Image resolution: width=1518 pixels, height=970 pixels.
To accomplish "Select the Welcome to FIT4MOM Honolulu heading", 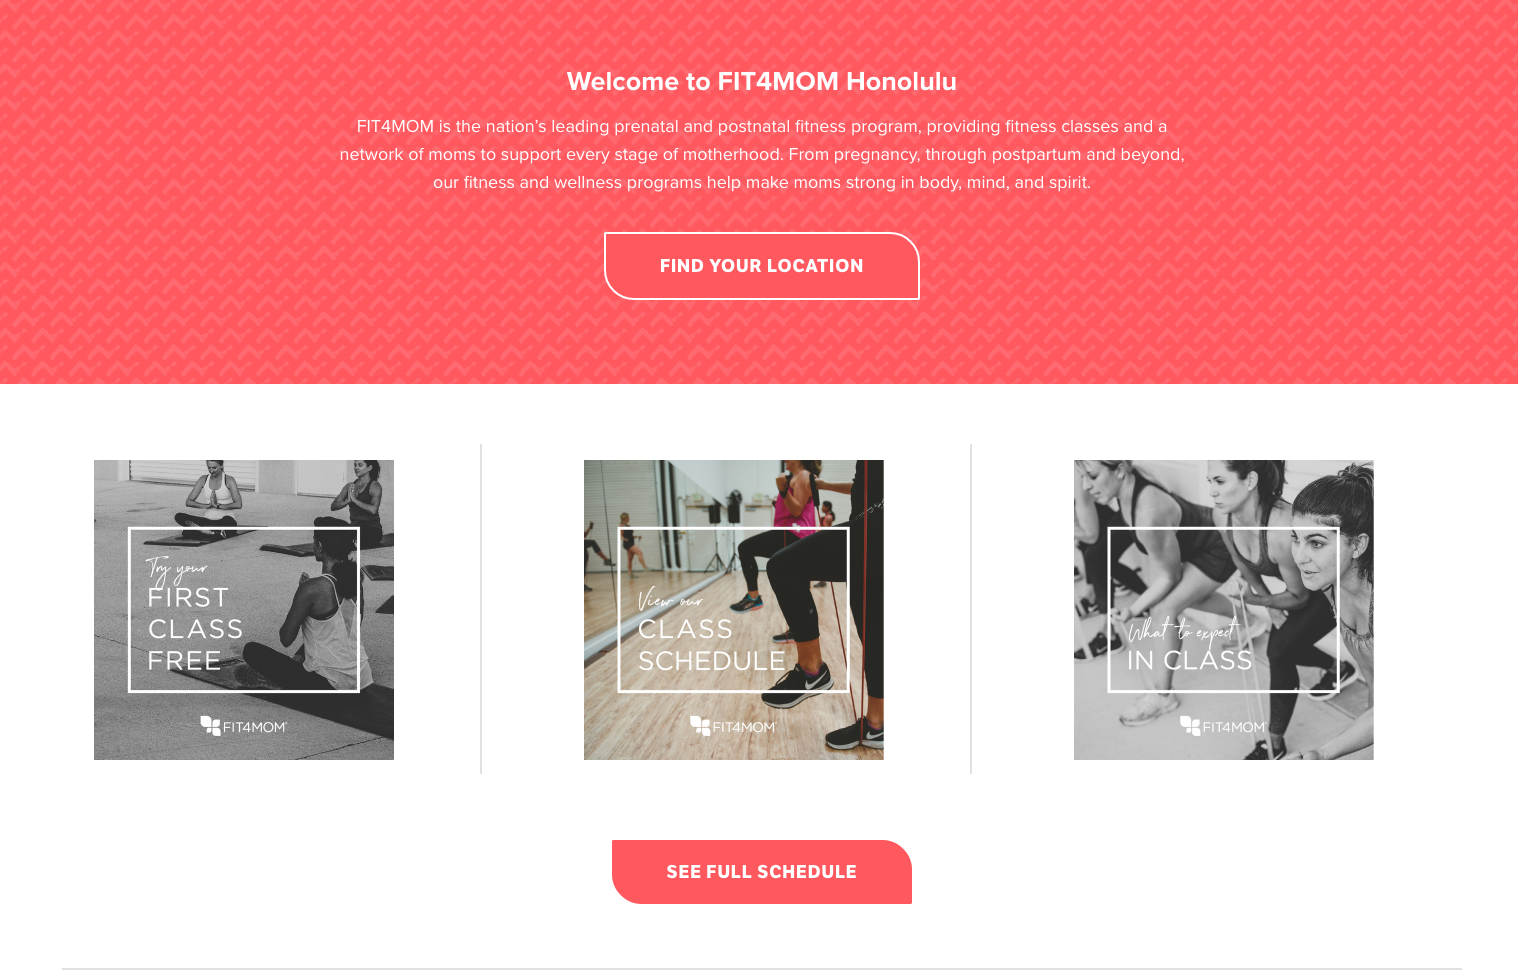I will tap(761, 81).
